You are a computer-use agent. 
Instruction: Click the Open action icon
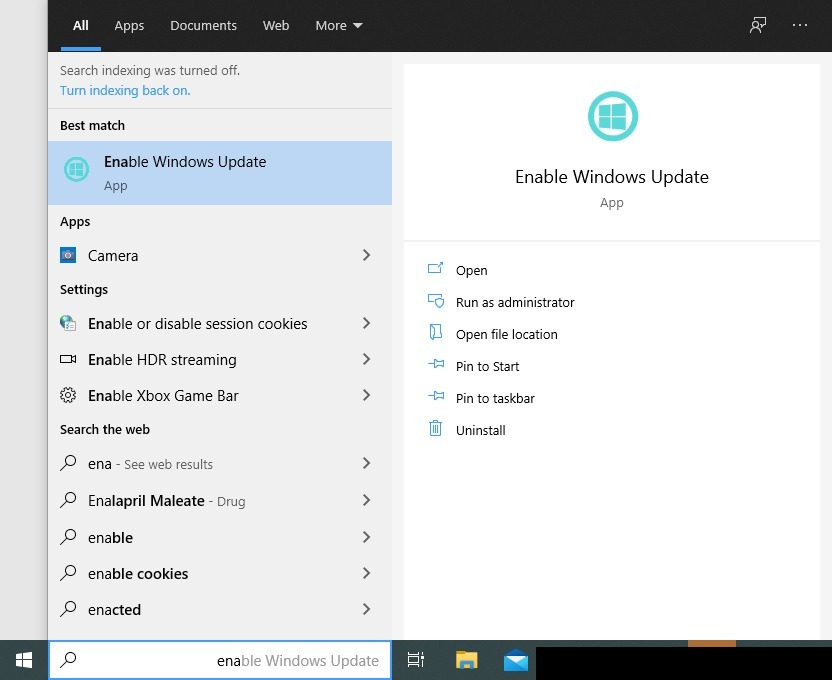point(435,268)
